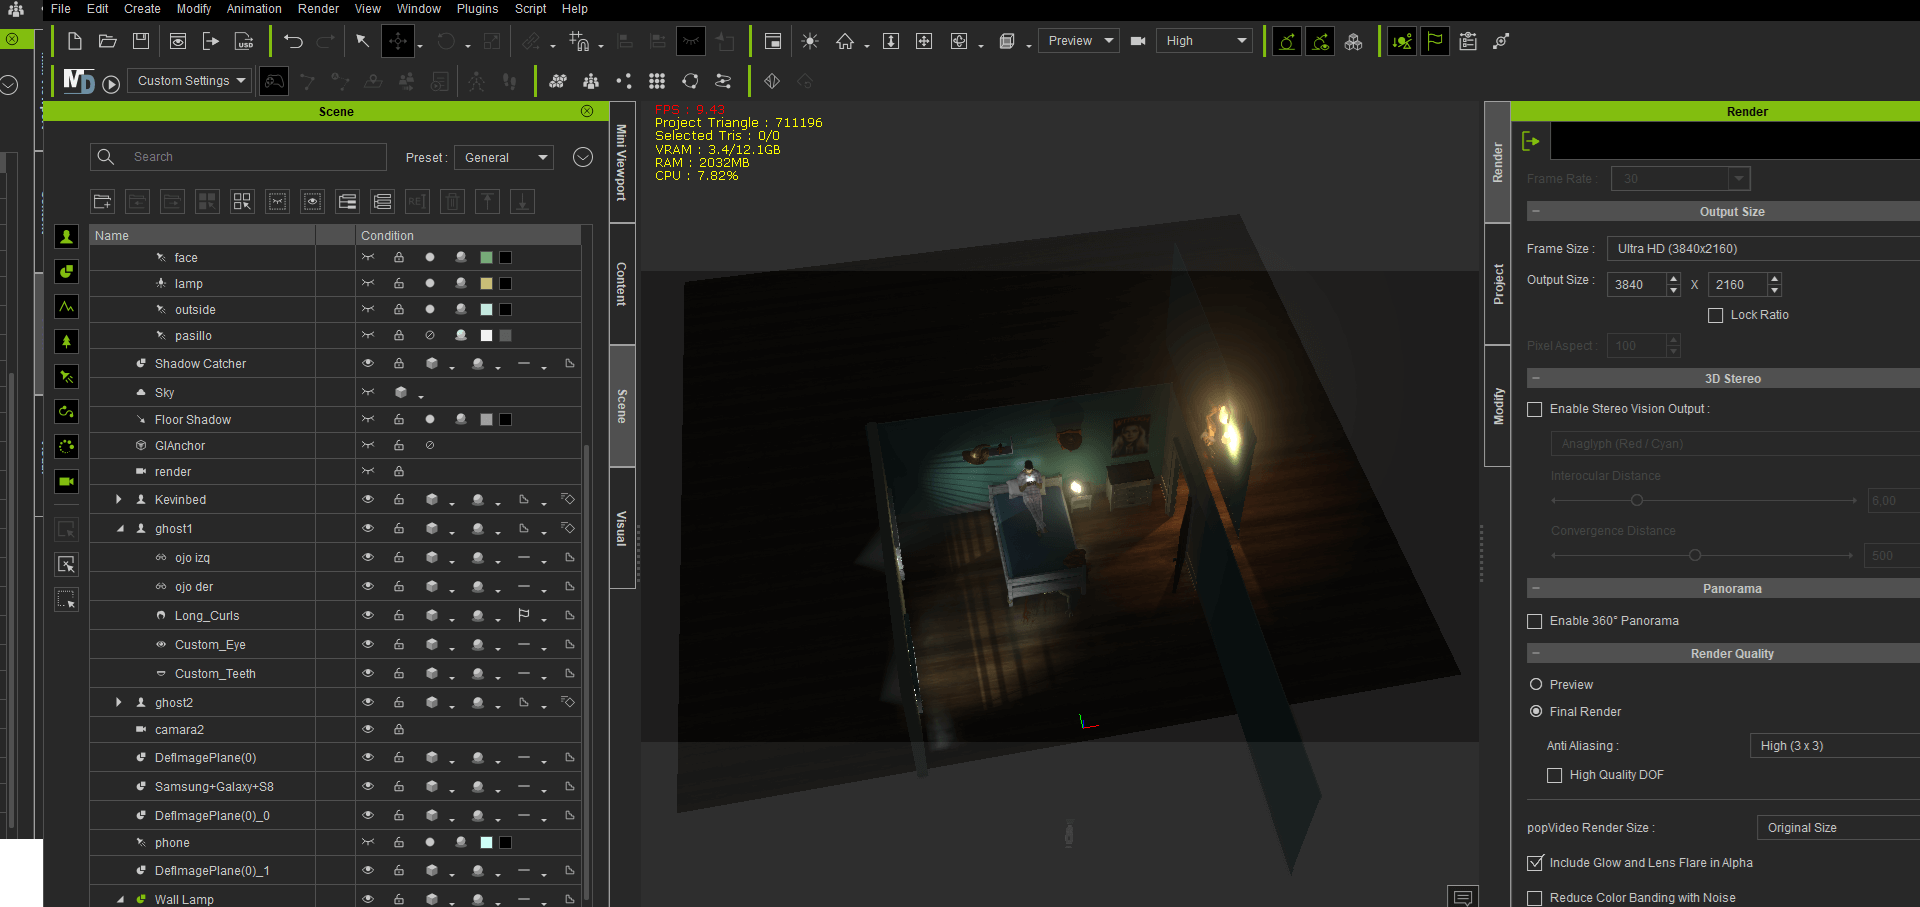Uncheck Include Glow and Lens Flare in Alpha
The height and width of the screenshot is (907, 1920).
(x=1535, y=863)
